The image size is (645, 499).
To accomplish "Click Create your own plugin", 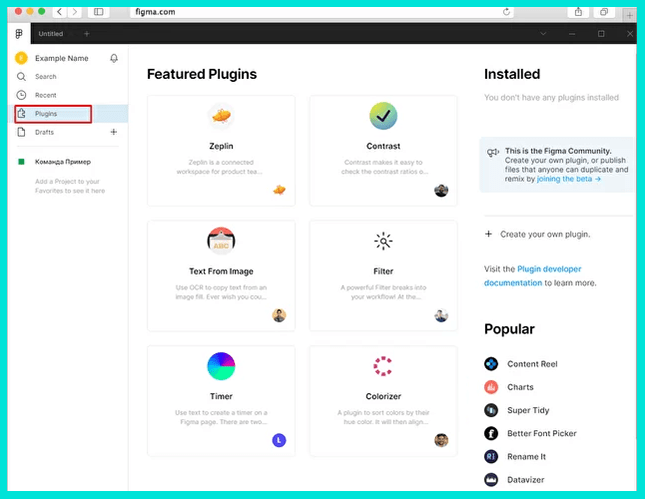I will [x=545, y=234].
